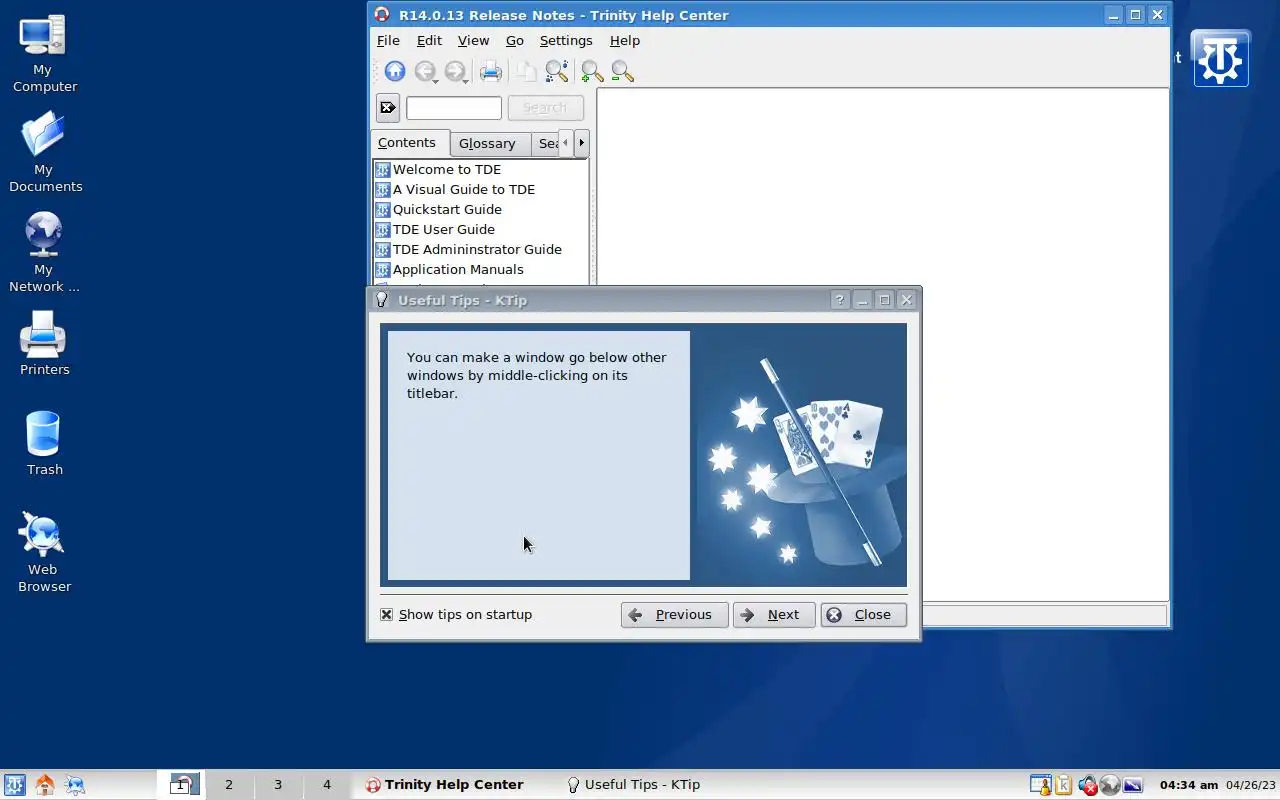
Task: Open the Forward history dropdown arrow
Action: (x=466, y=80)
